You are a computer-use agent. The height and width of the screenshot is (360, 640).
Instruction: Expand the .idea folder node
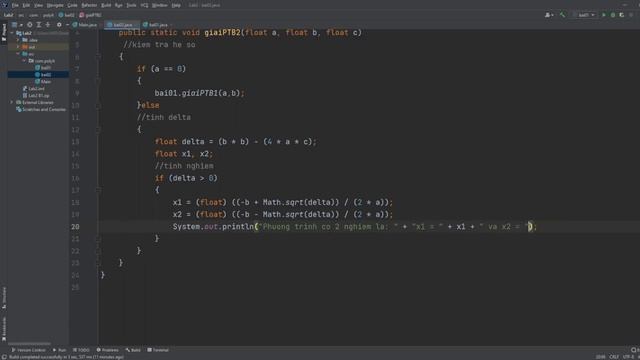(x=18, y=40)
